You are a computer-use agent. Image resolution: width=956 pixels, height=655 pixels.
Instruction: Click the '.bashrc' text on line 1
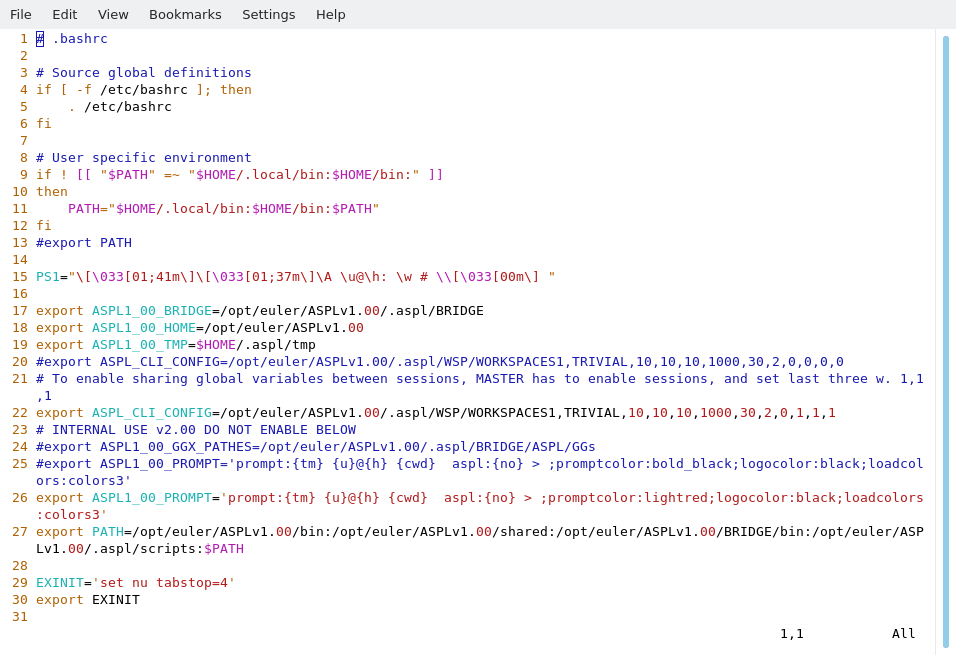tap(80, 39)
